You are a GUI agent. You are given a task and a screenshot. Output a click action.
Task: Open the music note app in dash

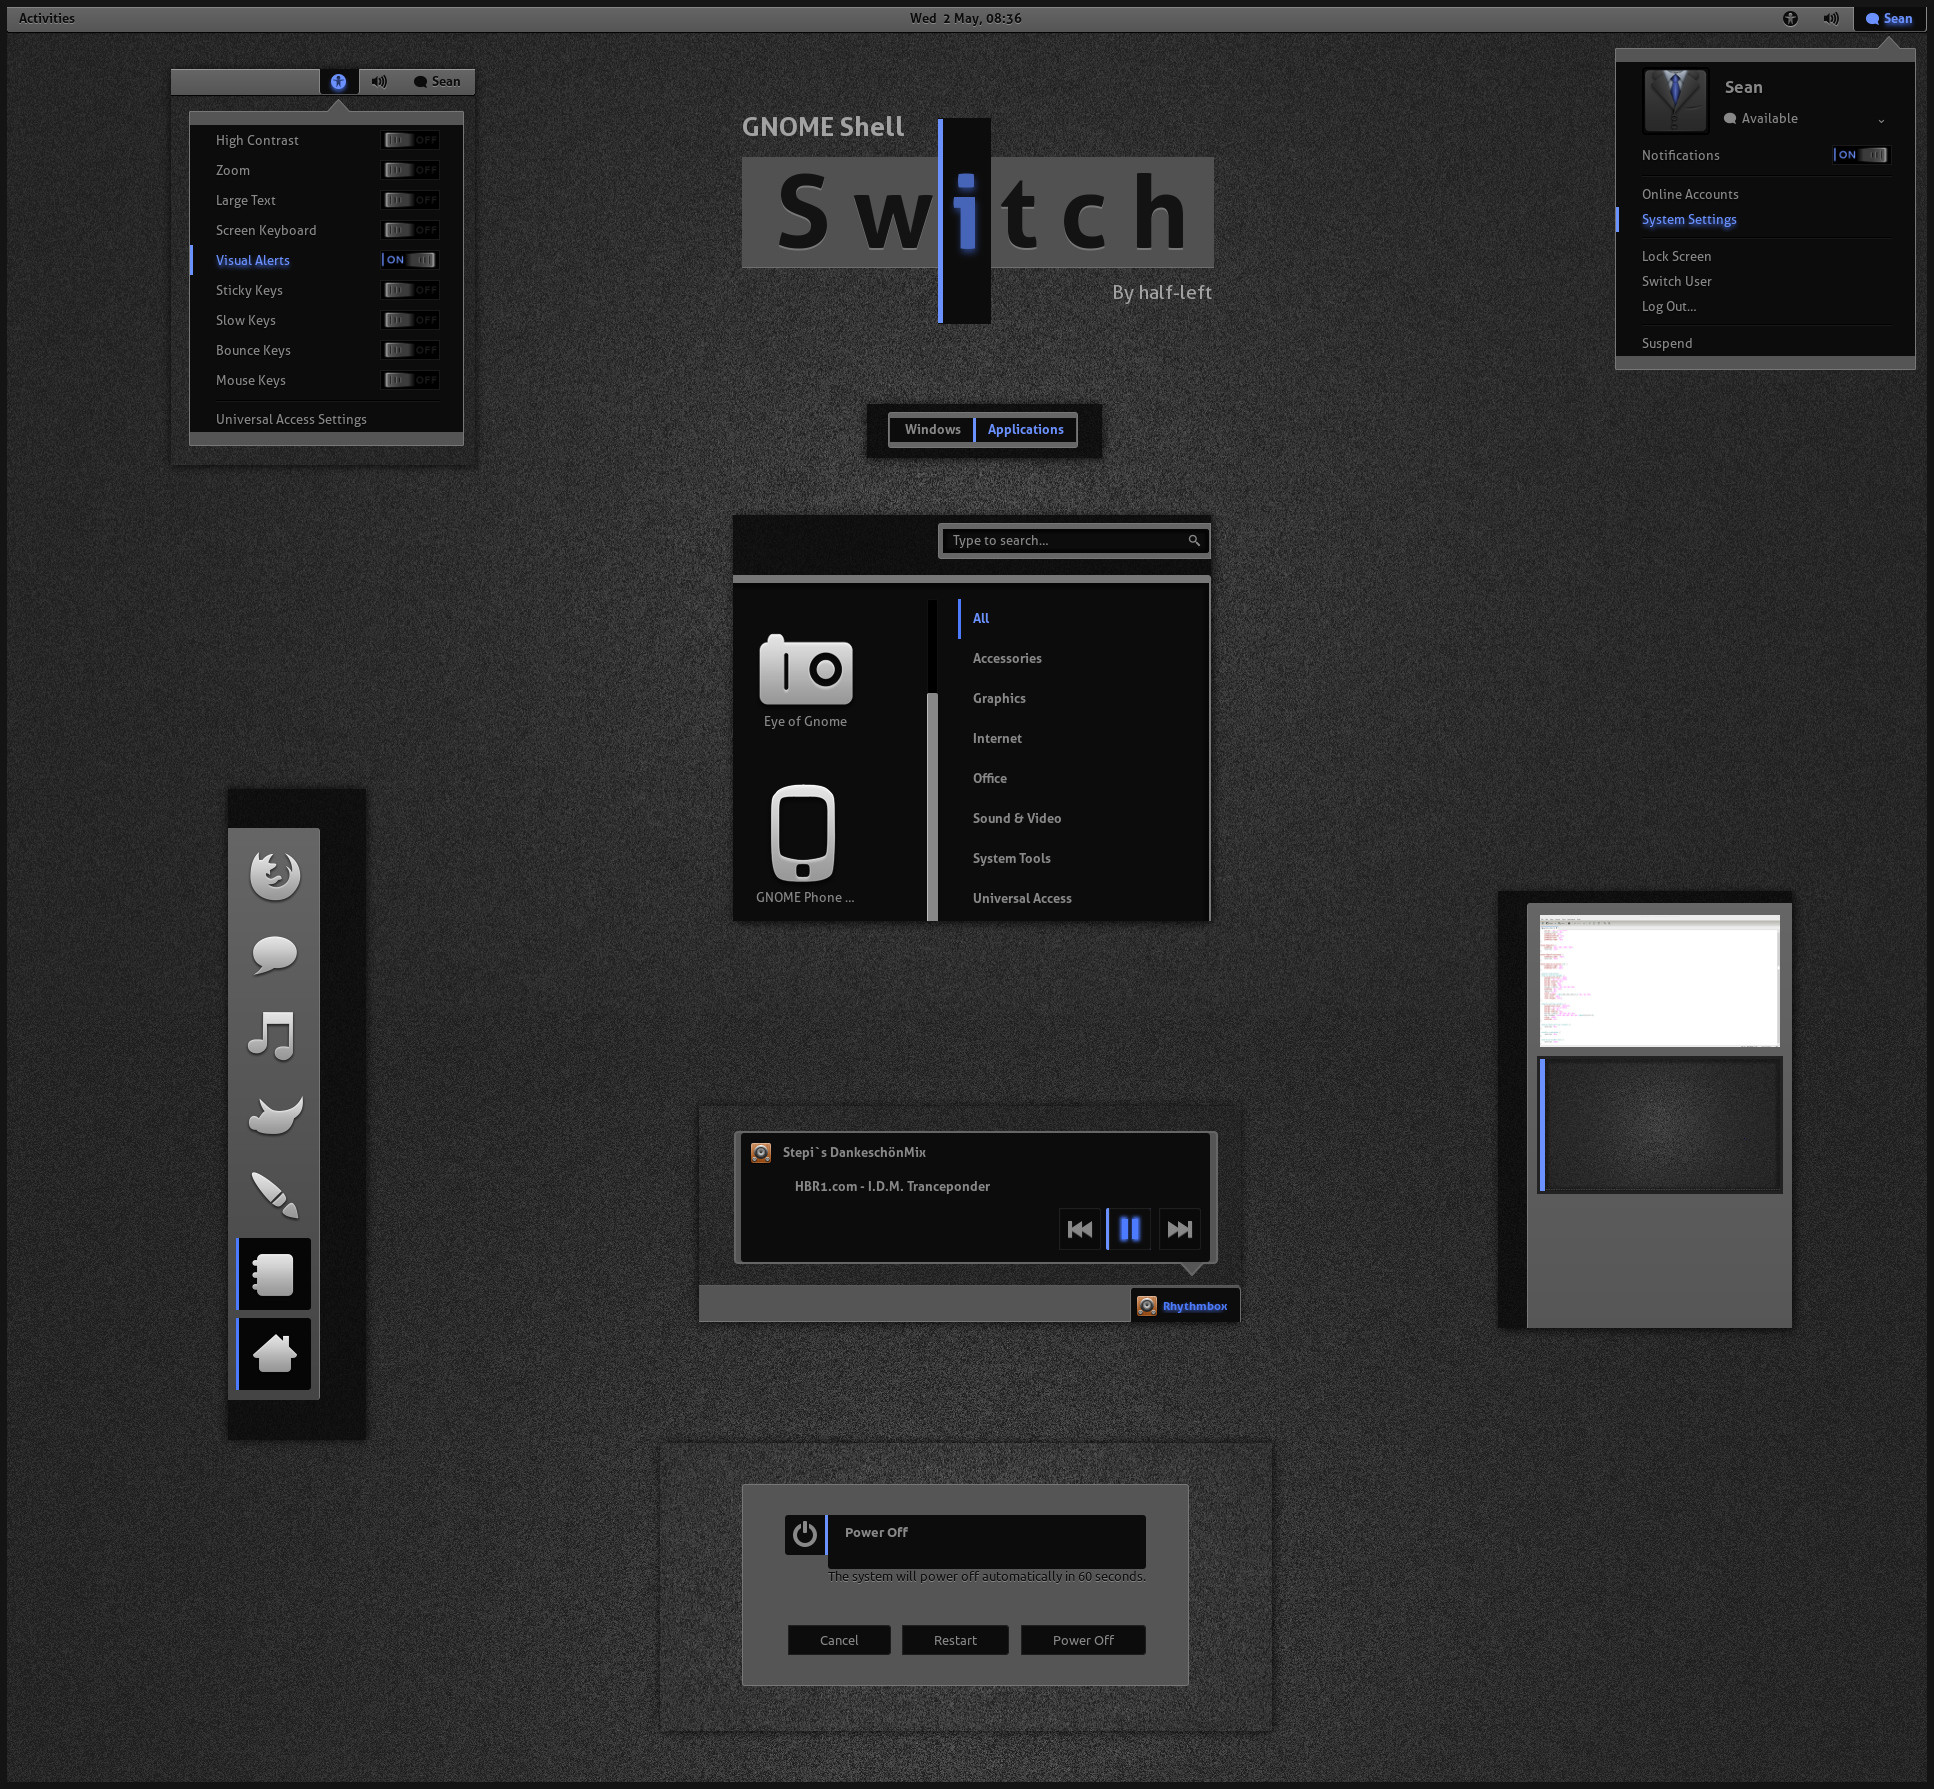pyautogui.click(x=272, y=1035)
